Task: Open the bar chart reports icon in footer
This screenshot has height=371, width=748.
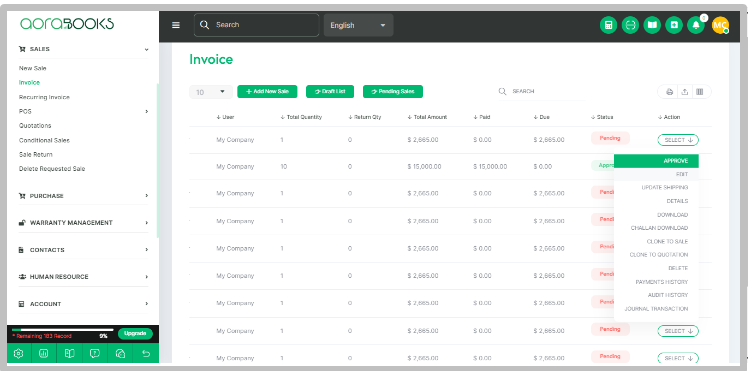Action: coord(44,353)
